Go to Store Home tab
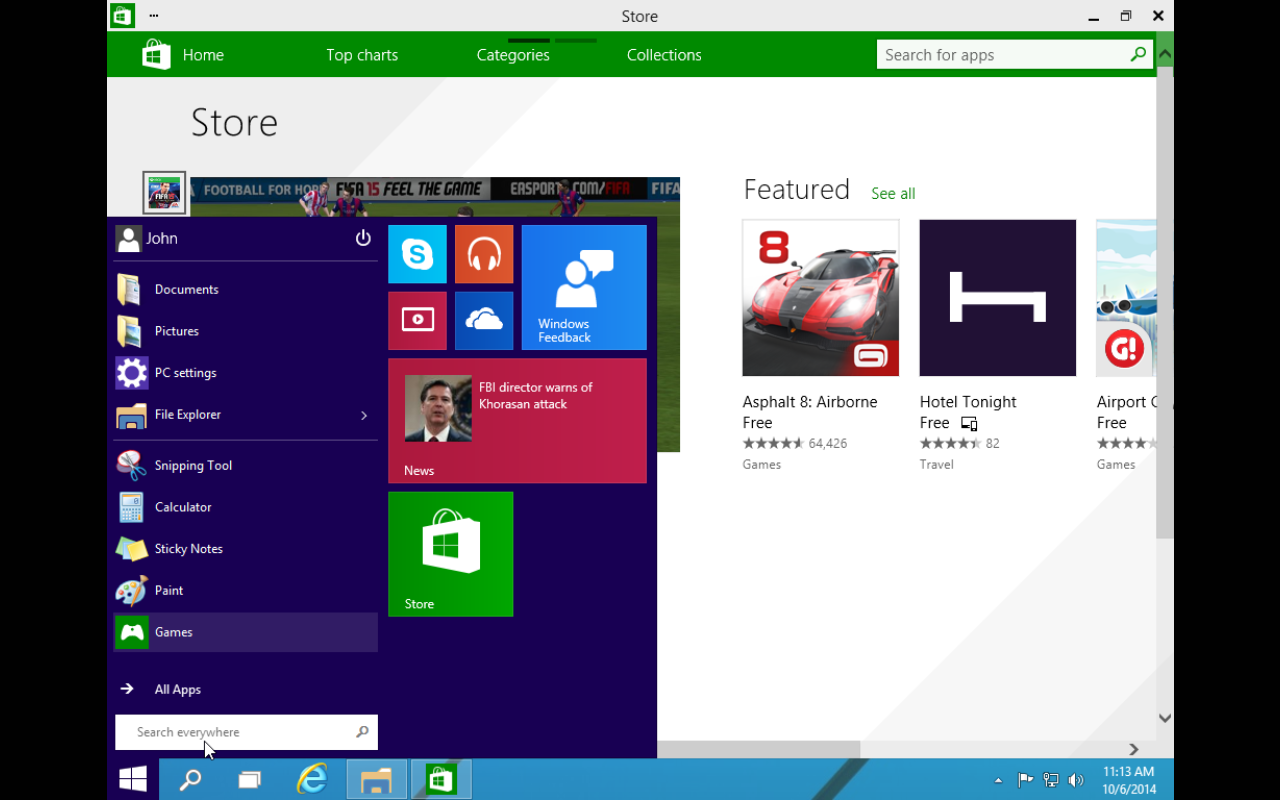Viewport: 1280px width, 800px height. click(x=203, y=55)
